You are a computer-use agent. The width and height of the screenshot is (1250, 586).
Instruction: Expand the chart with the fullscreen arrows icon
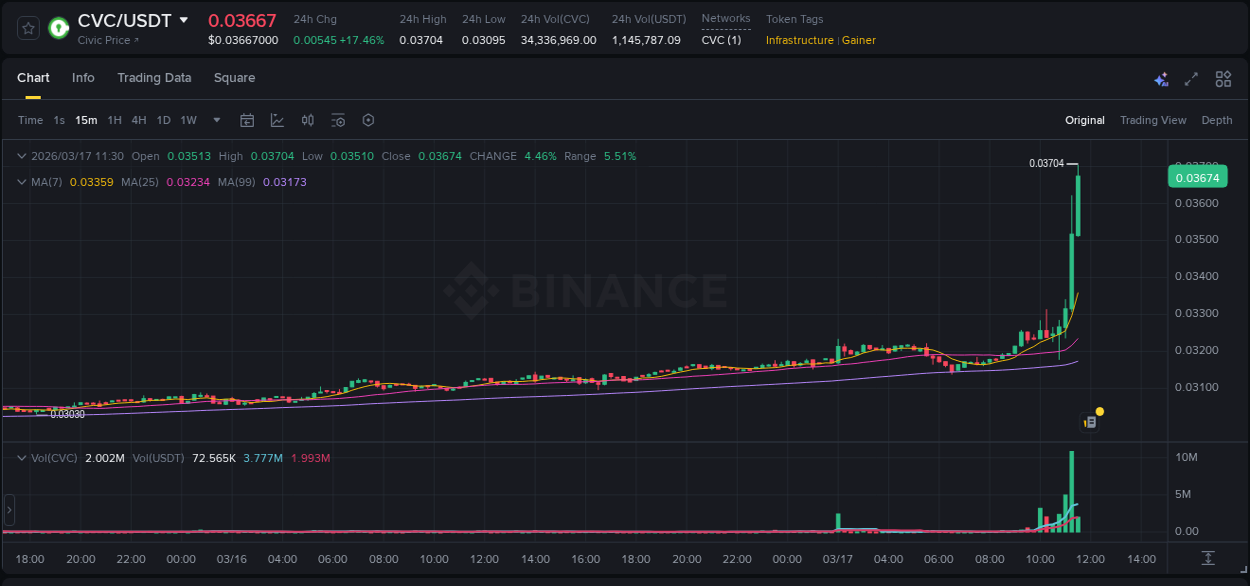[1192, 78]
